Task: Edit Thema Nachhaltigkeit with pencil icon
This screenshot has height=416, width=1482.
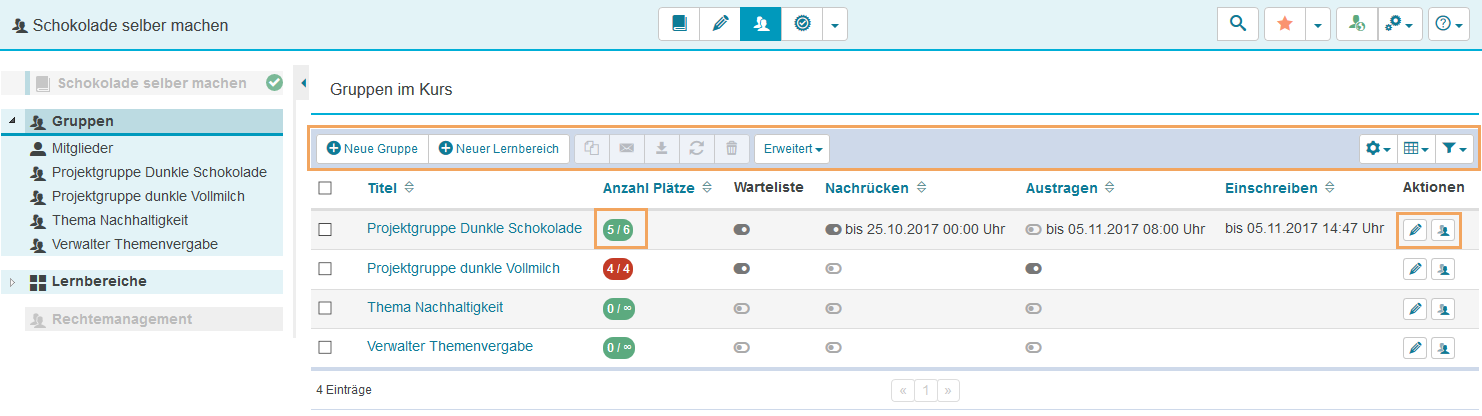Action: [1415, 308]
